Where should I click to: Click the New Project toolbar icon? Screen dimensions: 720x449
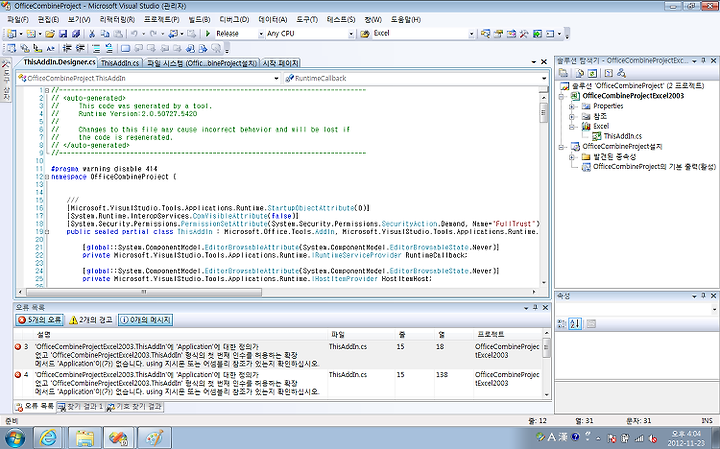(x=11, y=34)
